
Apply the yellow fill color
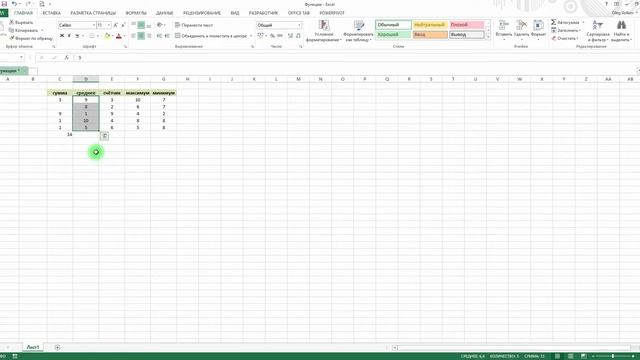(107, 36)
